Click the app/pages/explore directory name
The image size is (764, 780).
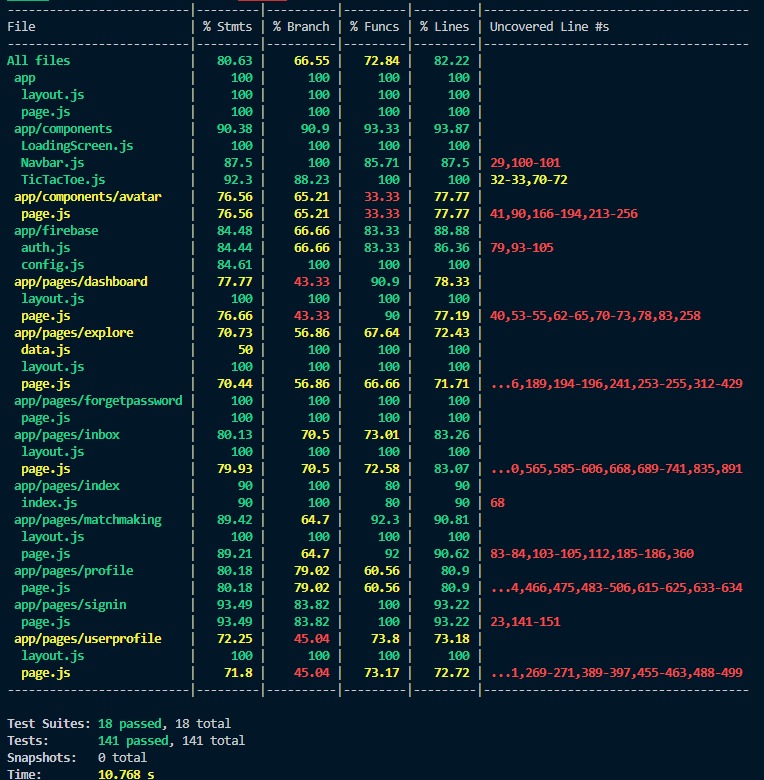(x=74, y=333)
